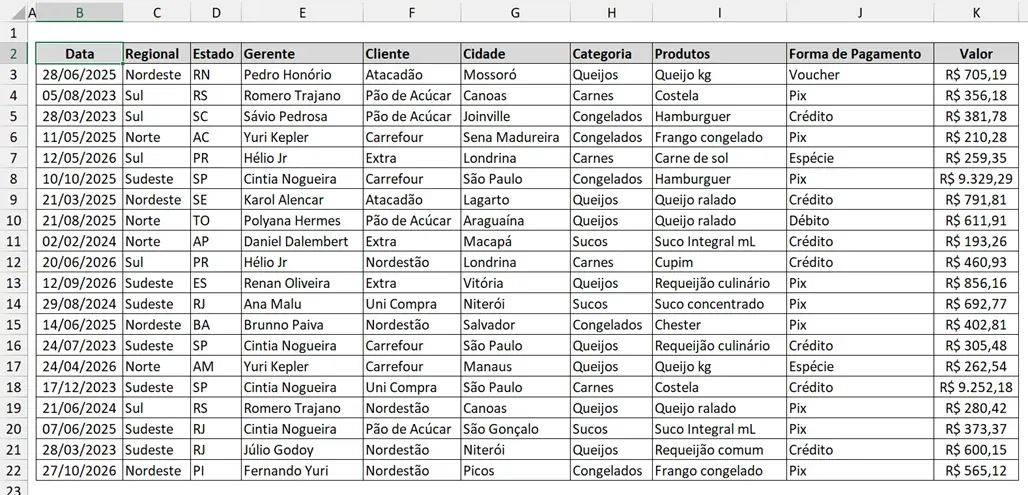Click cell with date 27/10/2026
This screenshot has width=1028, height=495.
pyautogui.click(x=79, y=471)
